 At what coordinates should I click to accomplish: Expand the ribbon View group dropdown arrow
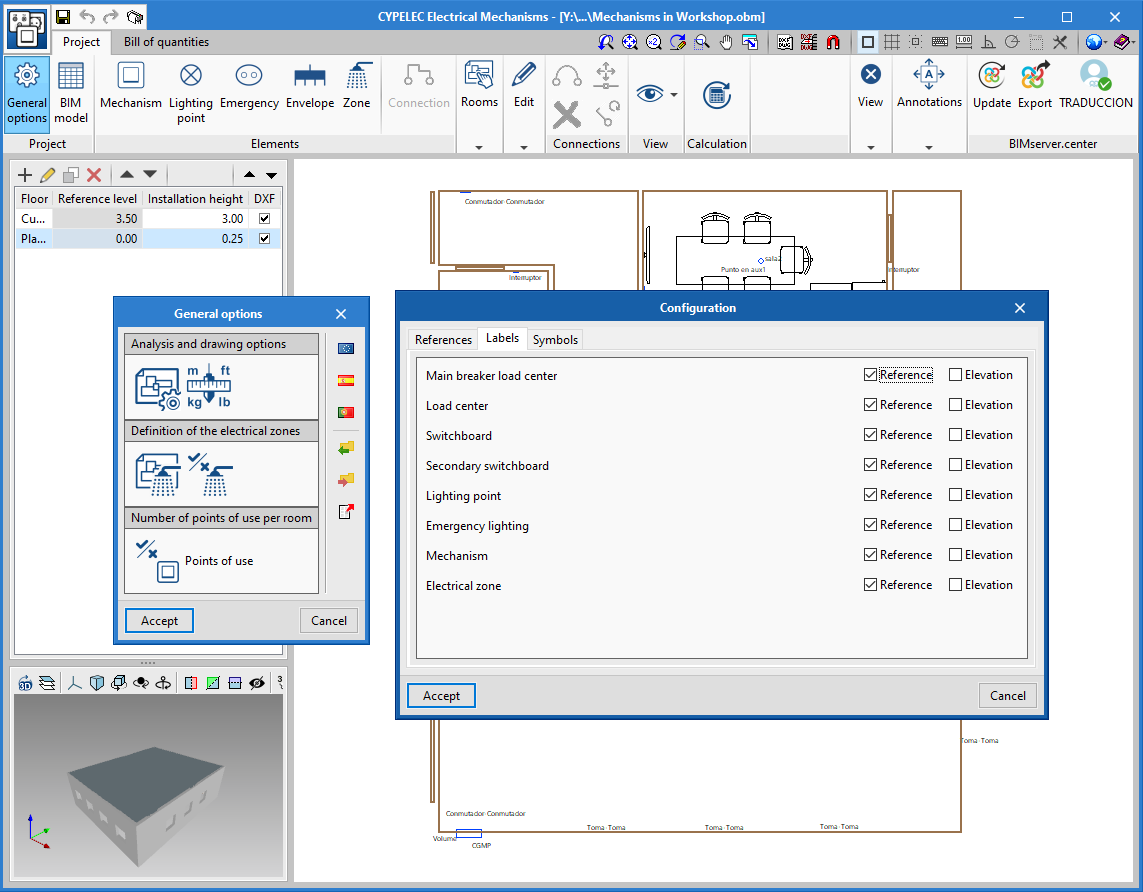[x=870, y=147]
